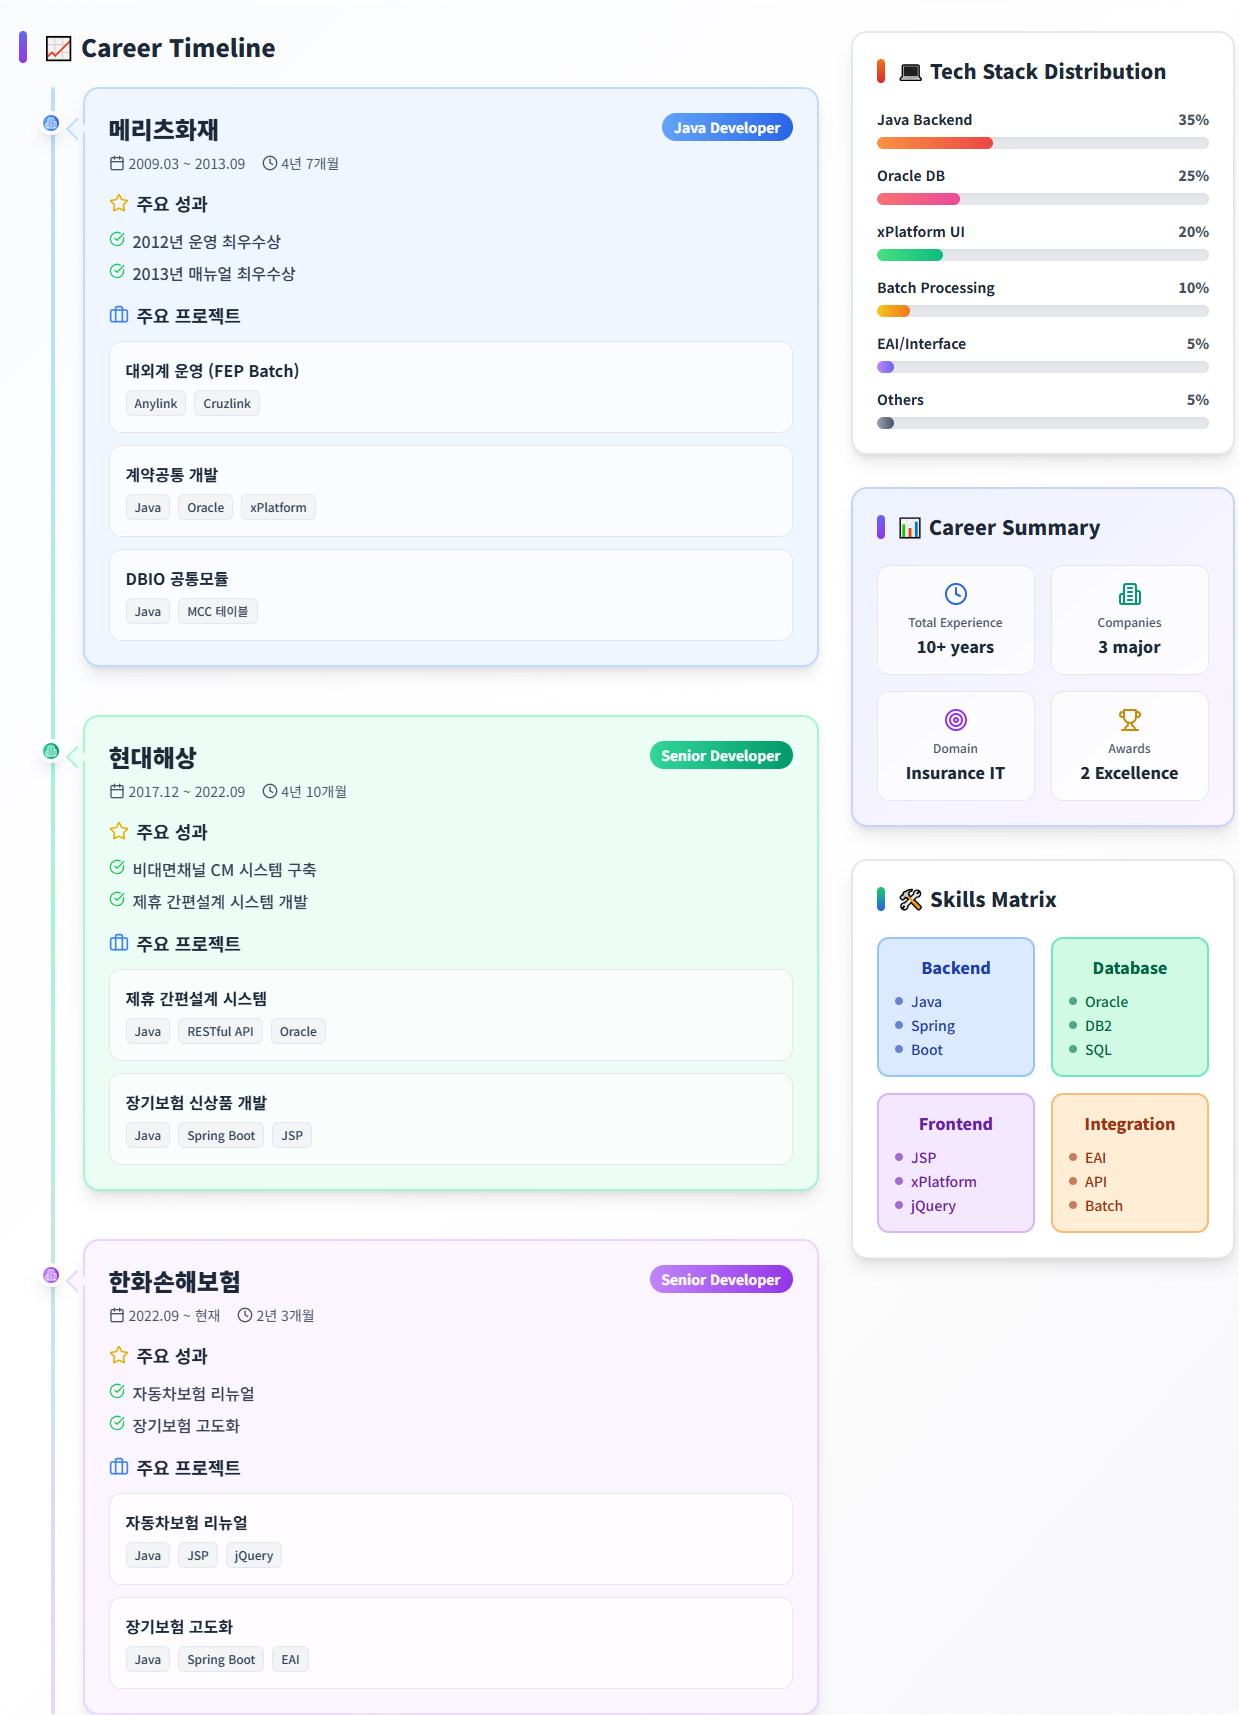Click the xPlatform UI progress bar
This screenshot has height=1715, width=1239.
(1043, 255)
